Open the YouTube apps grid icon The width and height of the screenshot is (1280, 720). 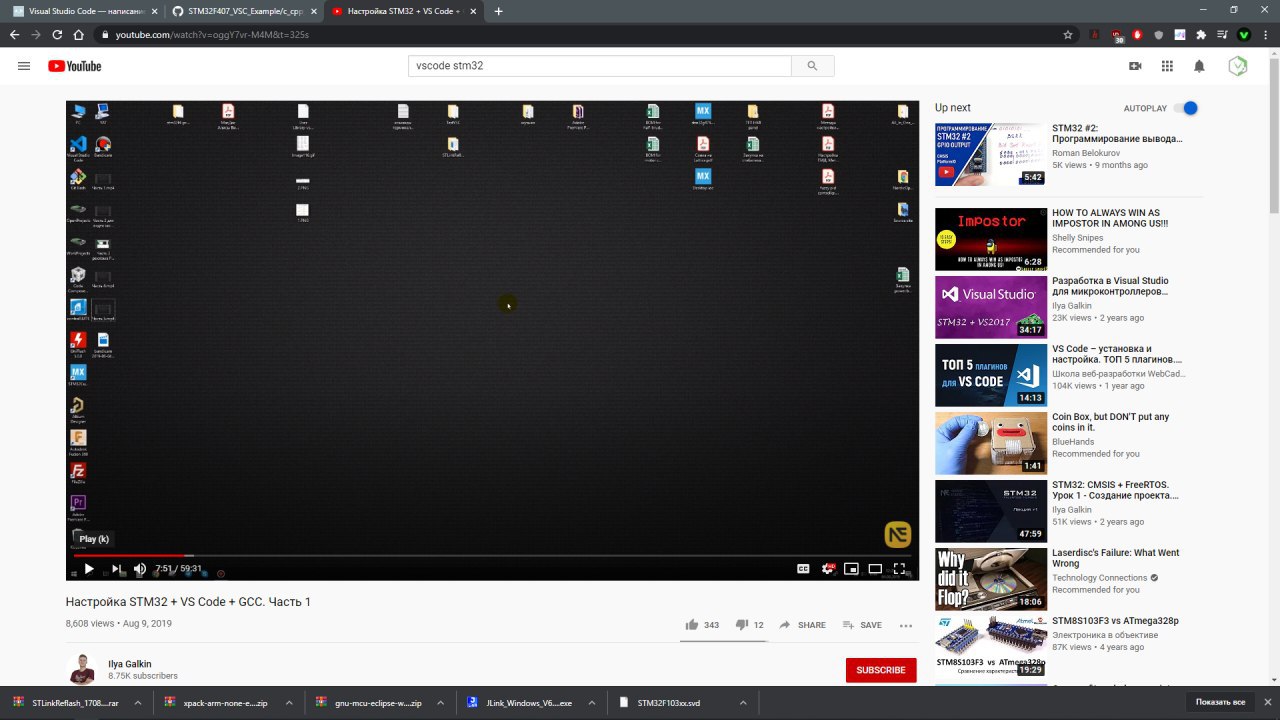1167,66
